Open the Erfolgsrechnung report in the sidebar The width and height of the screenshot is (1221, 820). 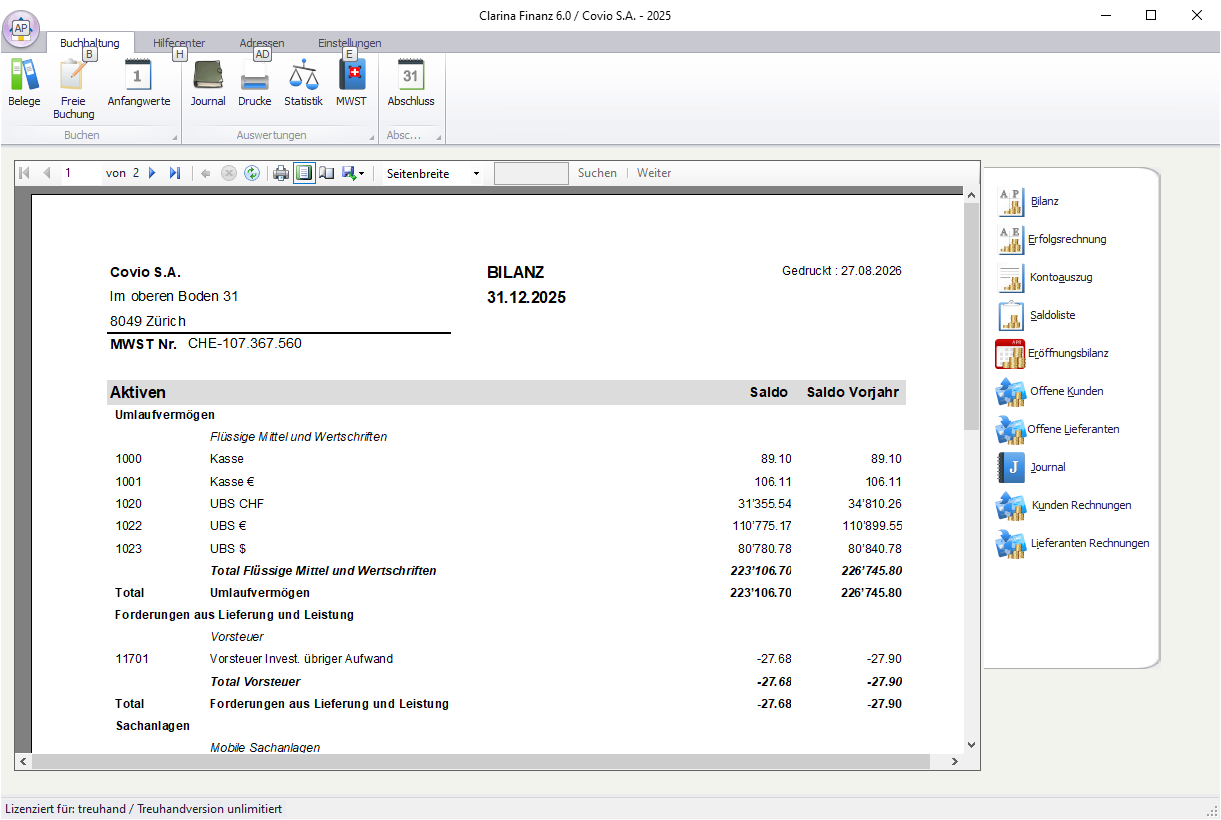click(x=1052, y=240)
